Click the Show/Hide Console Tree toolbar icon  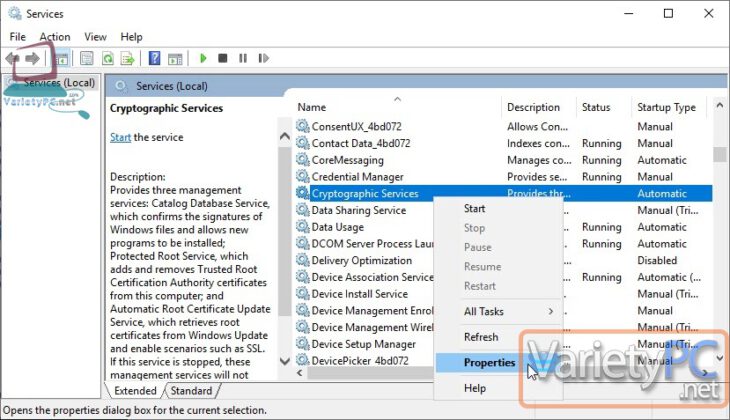[60, 59]
